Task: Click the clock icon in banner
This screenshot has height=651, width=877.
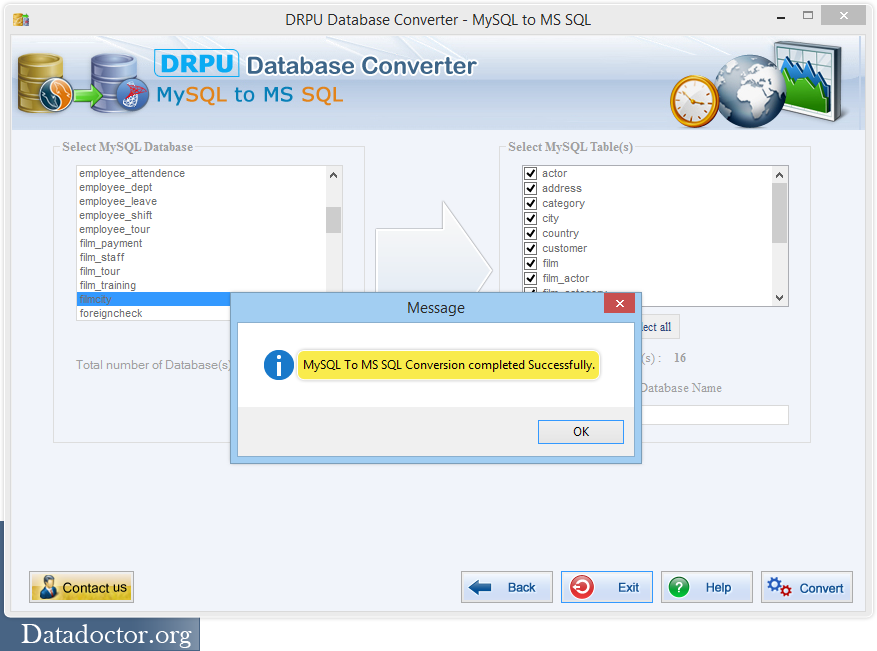Action: tap(694, 102)
